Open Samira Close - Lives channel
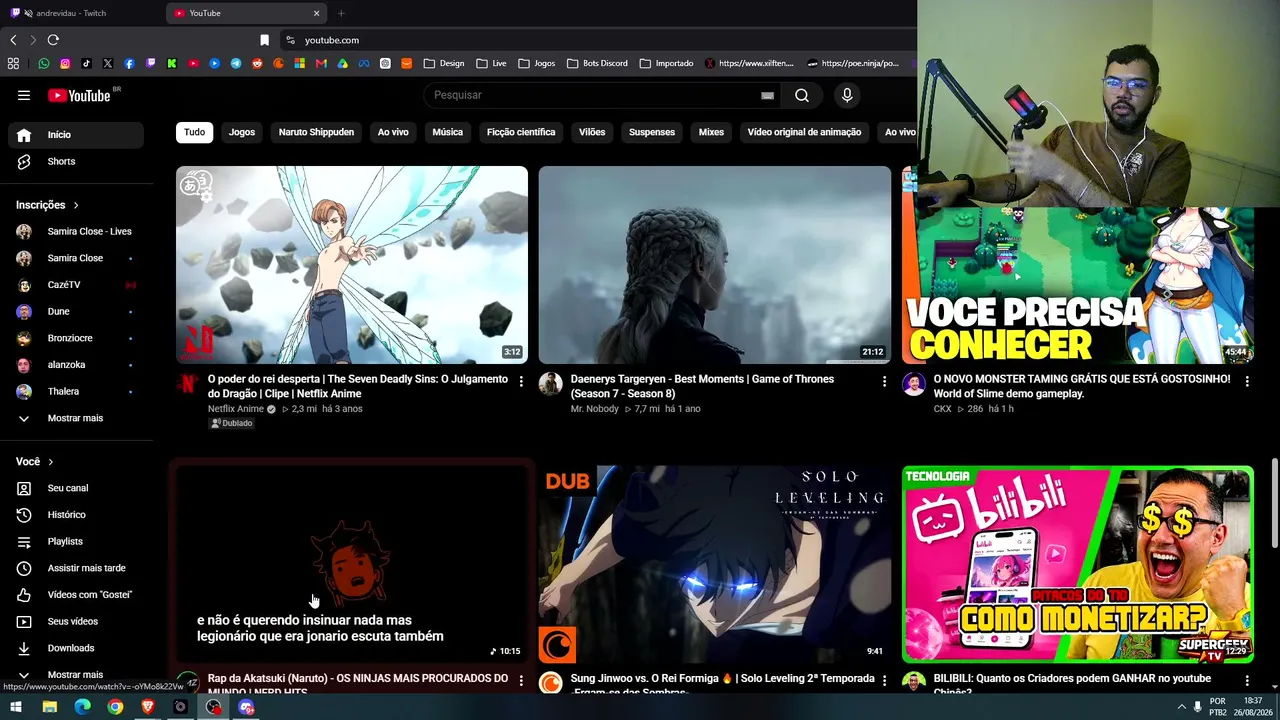Image resolution: width=1280 pixels, height=720 pixels. pyautogui.click(x=76, y=231)
